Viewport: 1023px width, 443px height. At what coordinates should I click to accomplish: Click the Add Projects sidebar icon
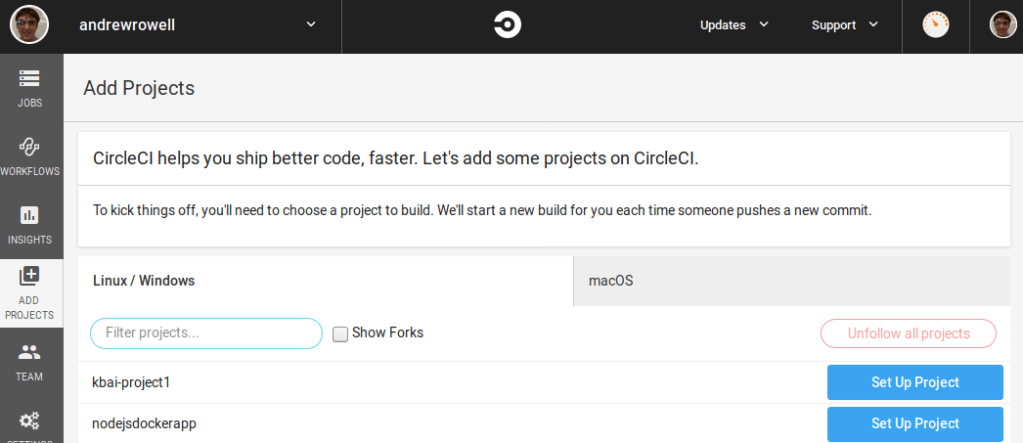point(30,276)
